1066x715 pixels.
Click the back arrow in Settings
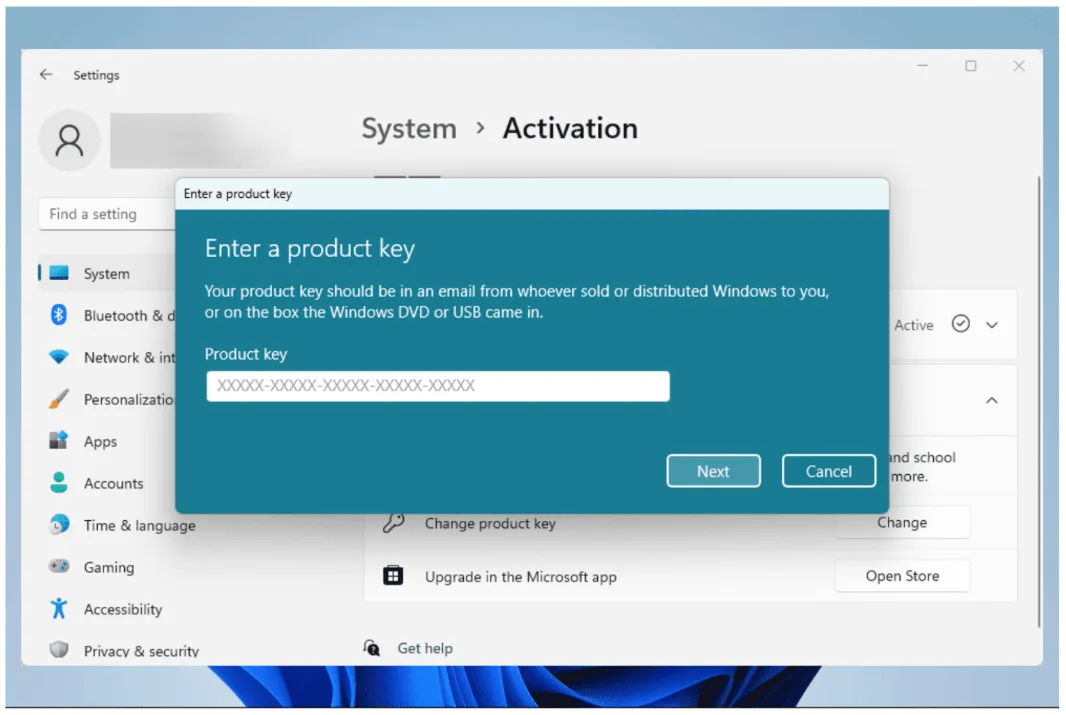[46, 74]
